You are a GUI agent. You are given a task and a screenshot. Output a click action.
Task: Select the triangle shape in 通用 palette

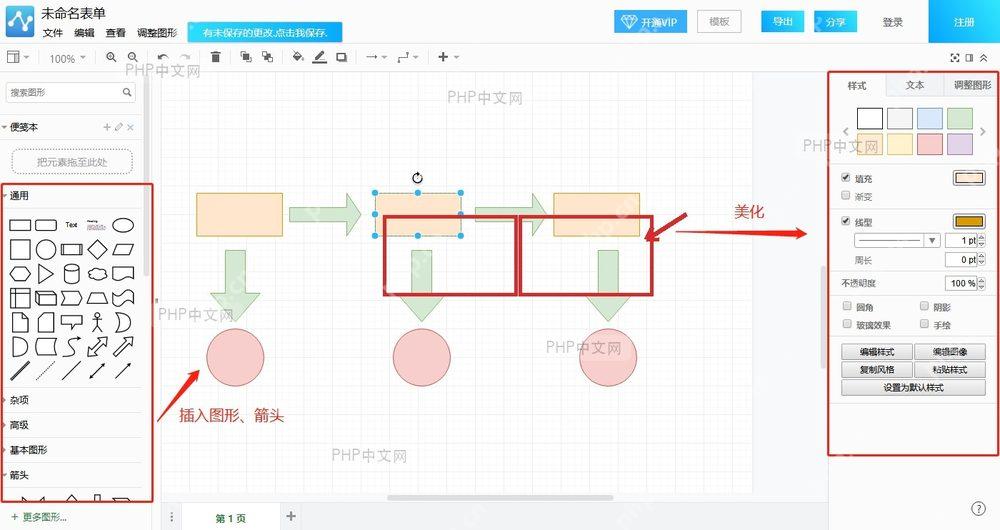tap(46, 274)
